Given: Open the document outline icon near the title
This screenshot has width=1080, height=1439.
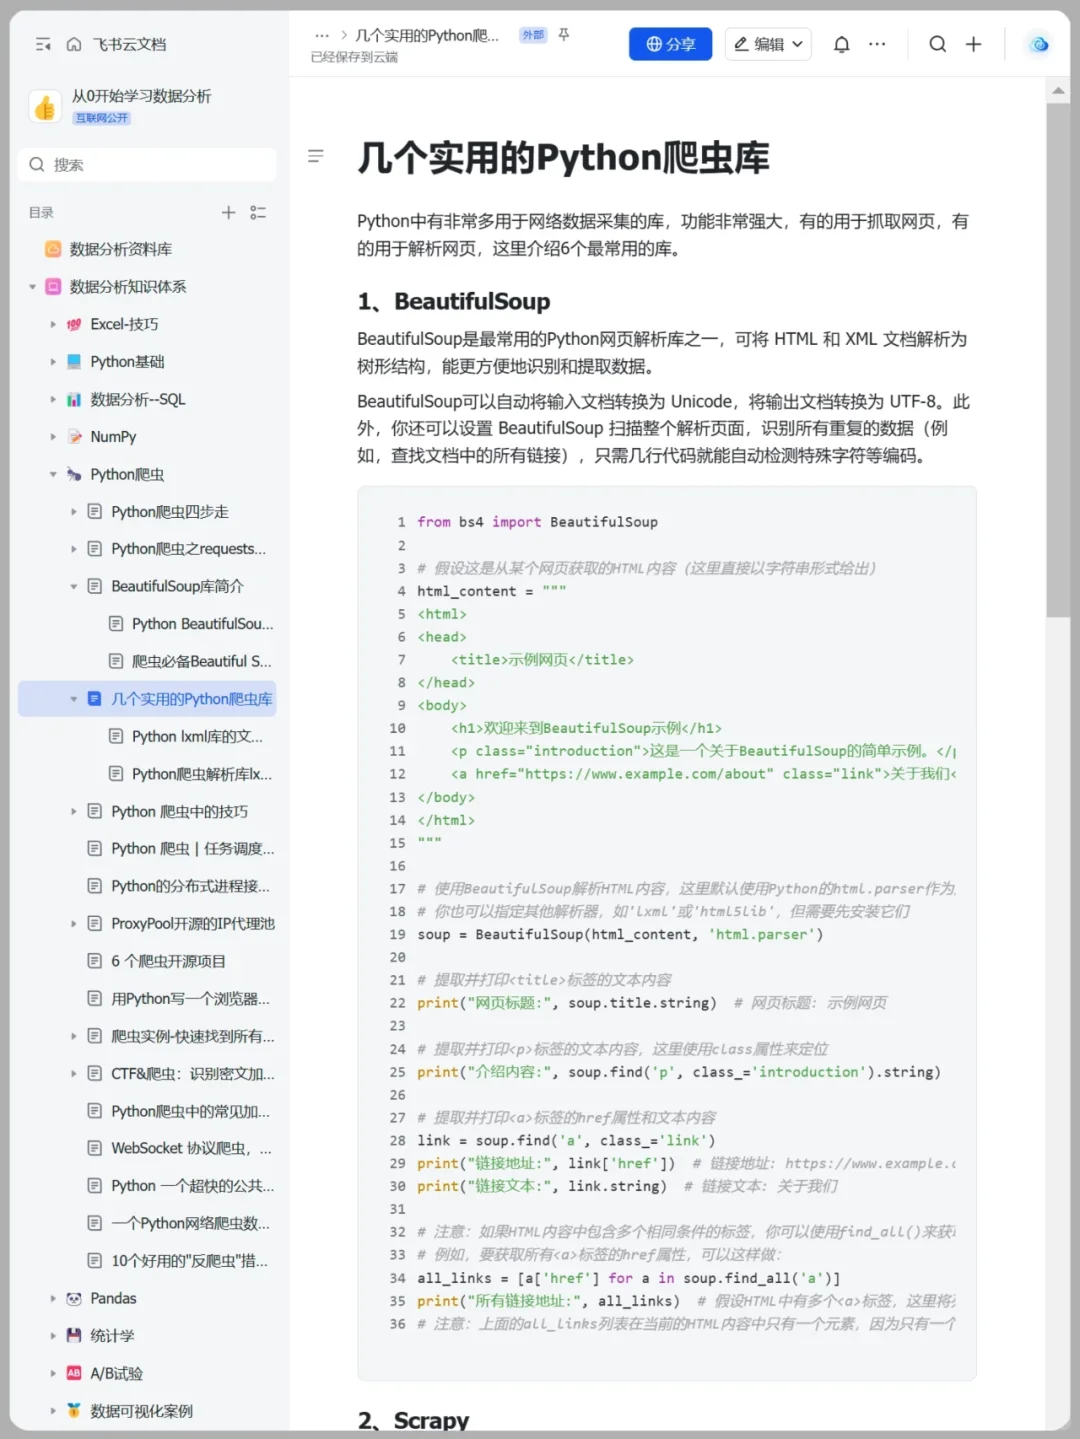Looking at the screenshot, I should [316, 156].
